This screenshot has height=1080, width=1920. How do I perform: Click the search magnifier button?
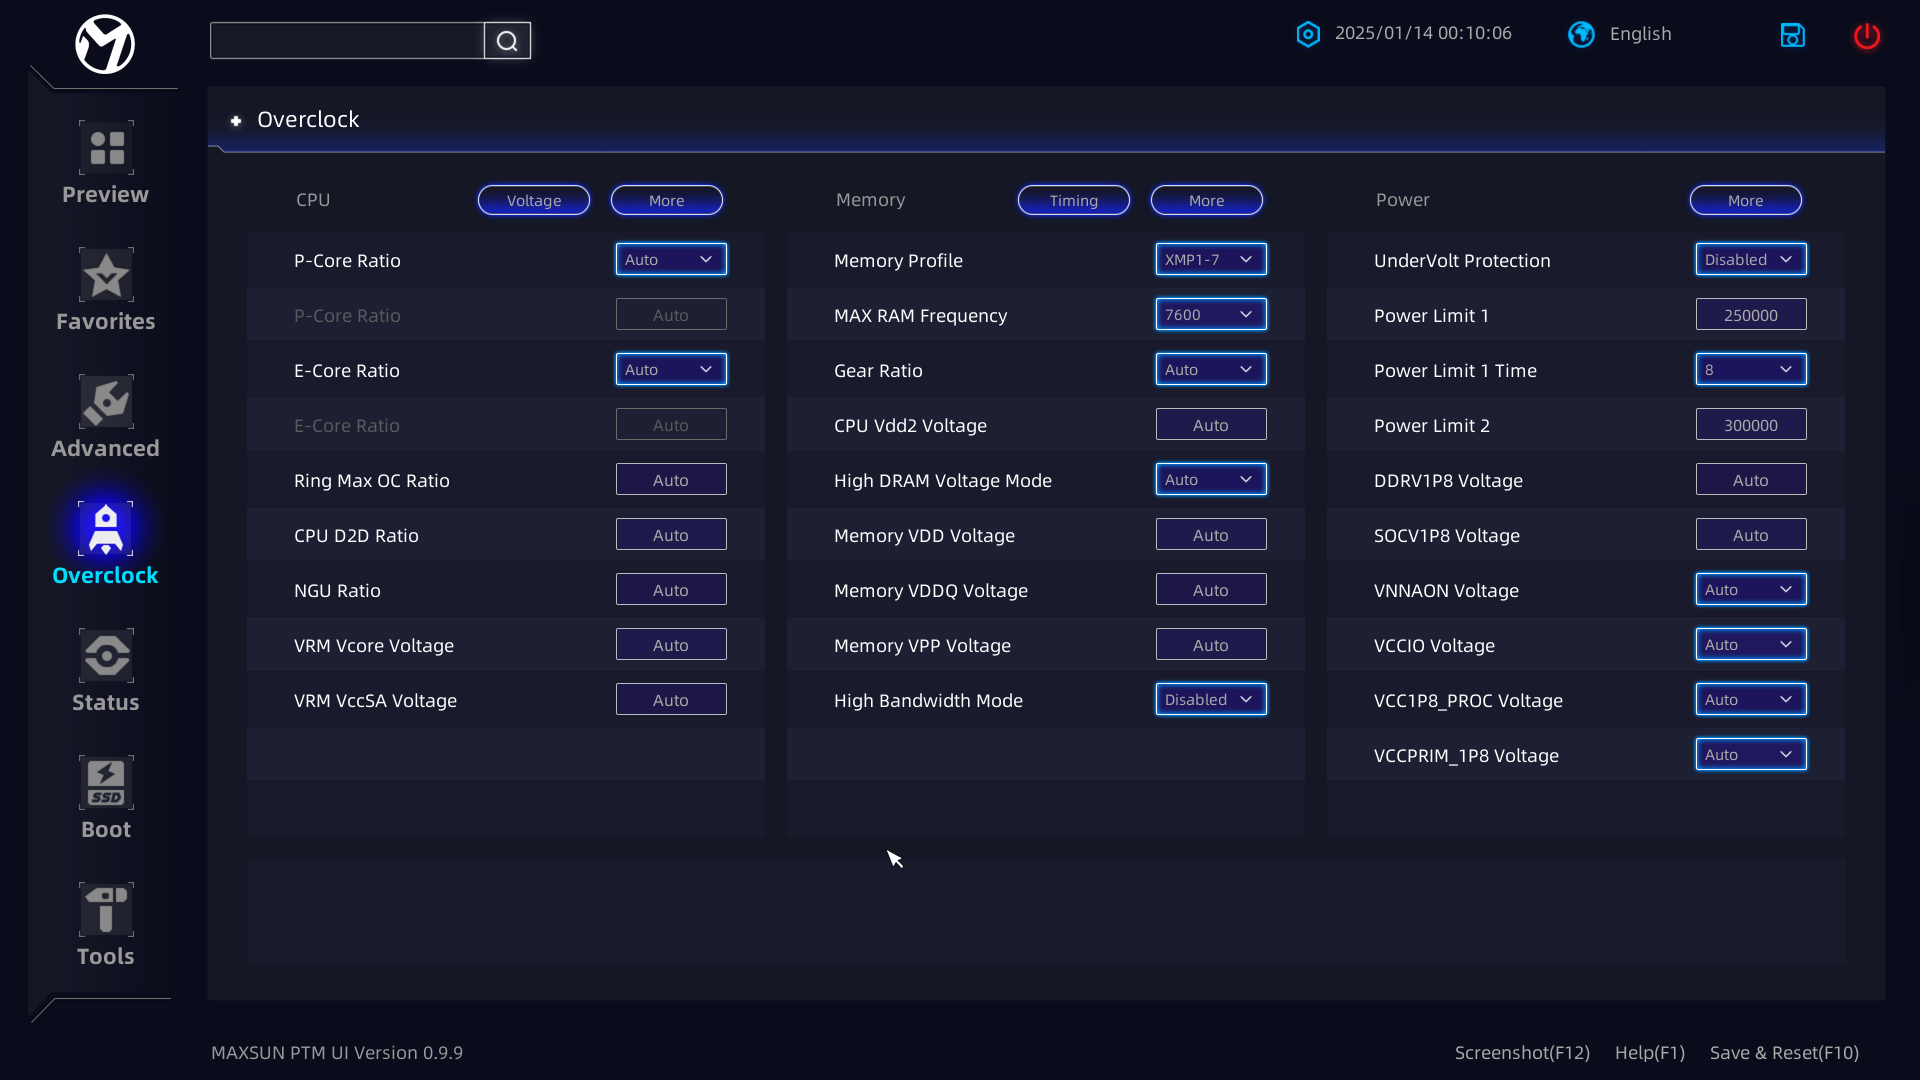pyautogui.click(x=507, y=41)
